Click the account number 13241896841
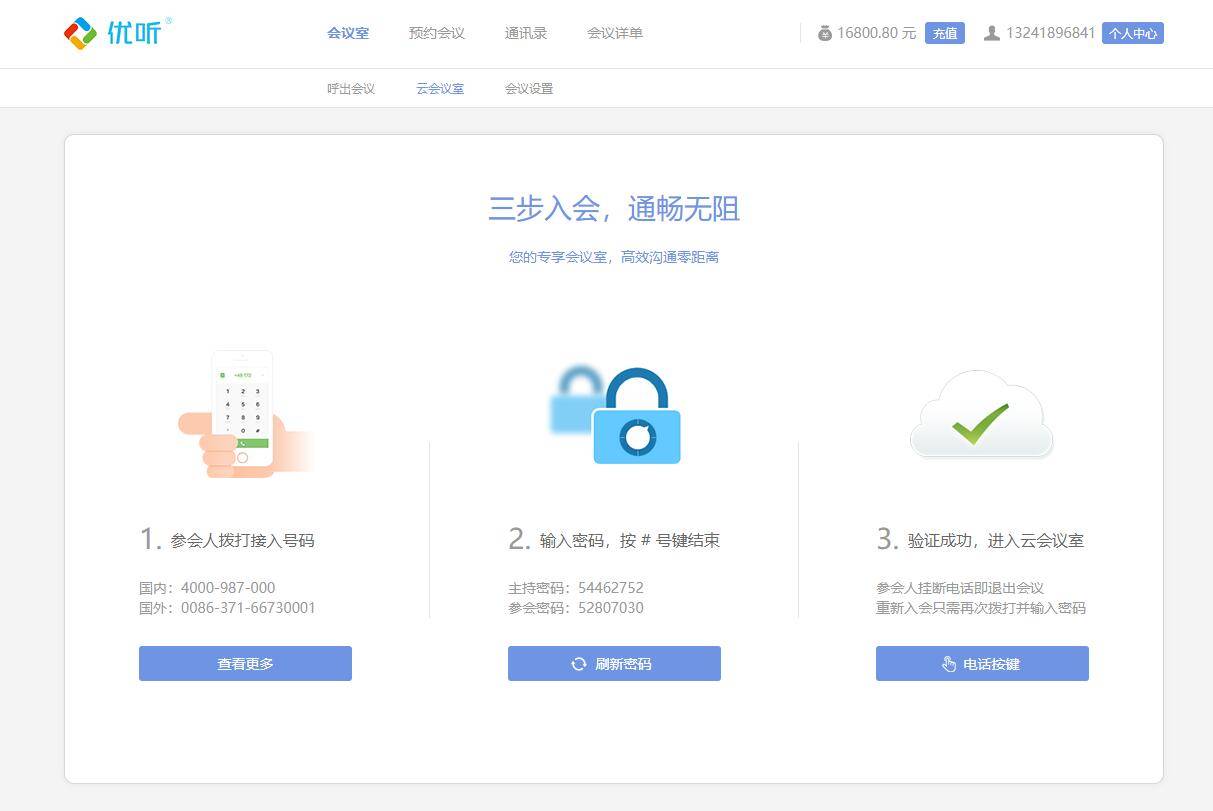 click(1050, 33)
